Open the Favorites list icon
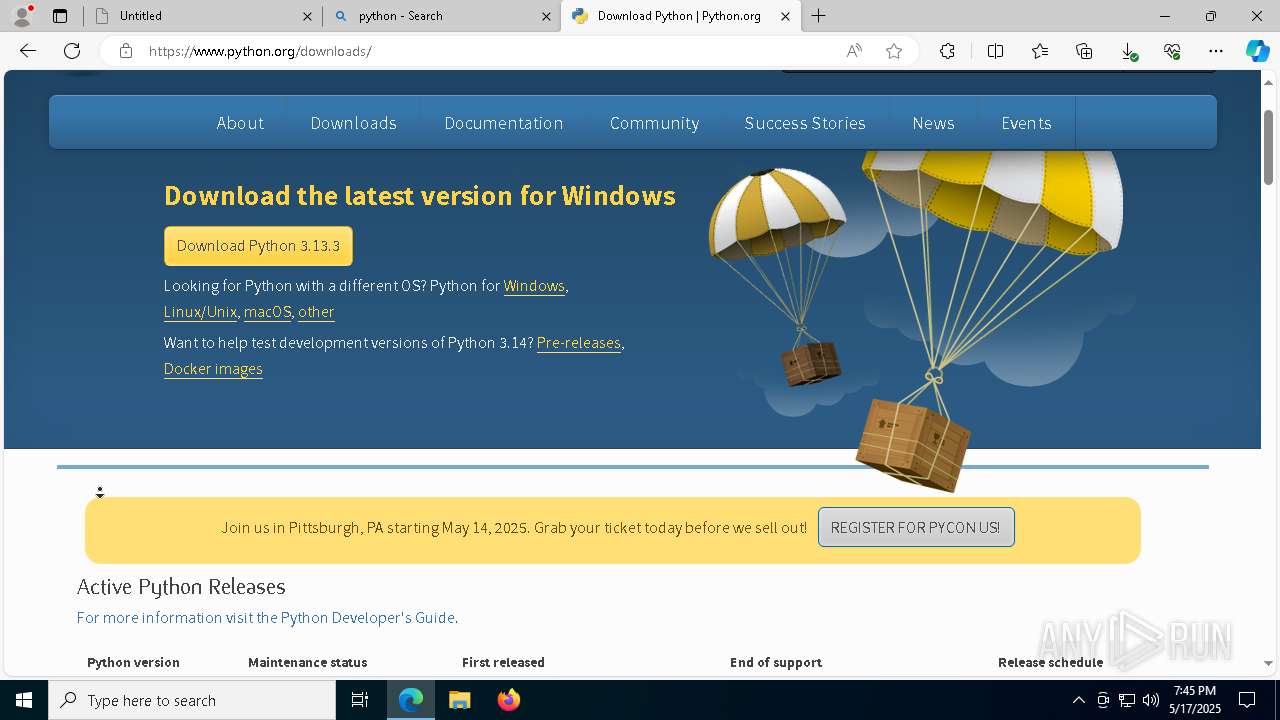This screenshot has width=1280, height=720. pyautogui.click(x=1040, y=51)
